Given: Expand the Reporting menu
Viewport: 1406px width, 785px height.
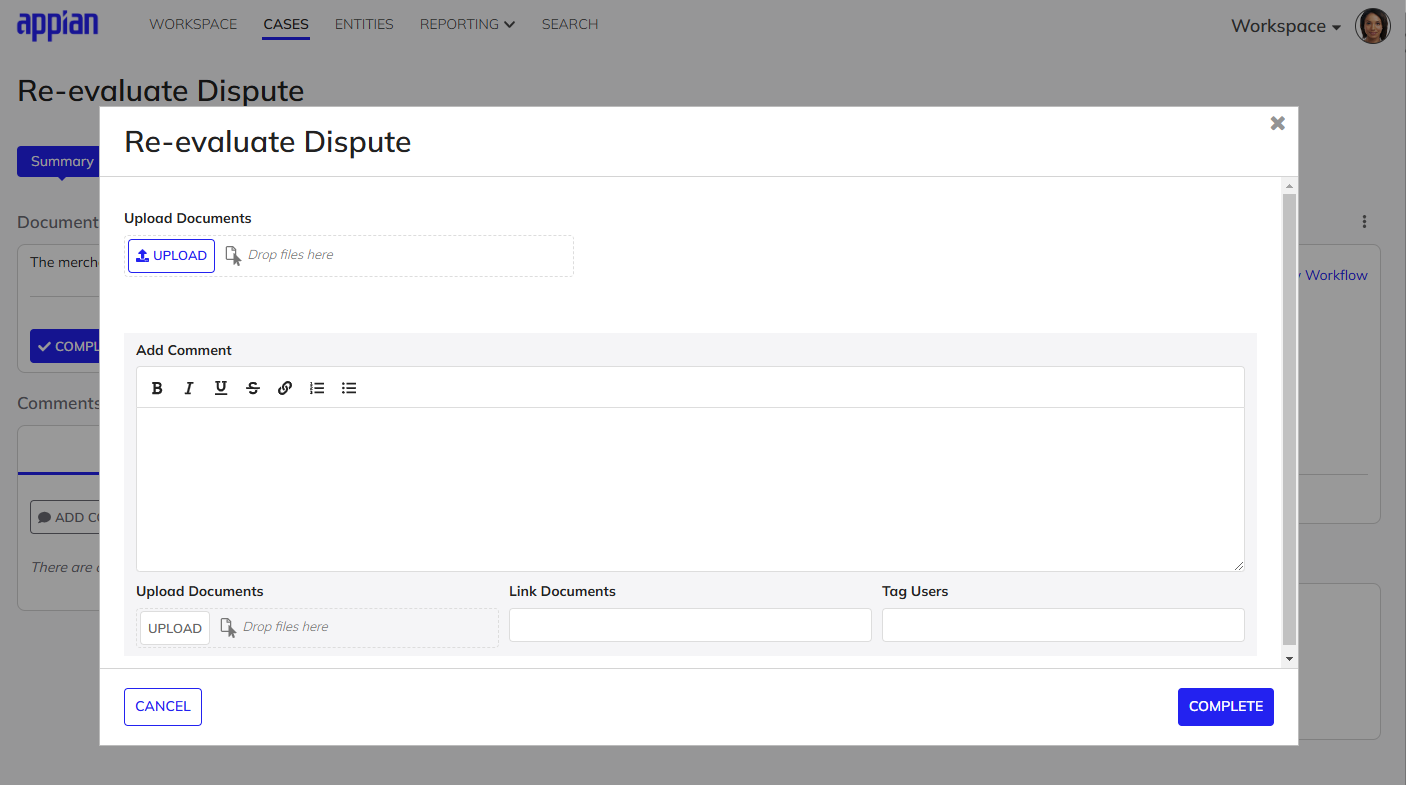Looking at the screenshot, I should pyautogui.click(x=467, y=24).
